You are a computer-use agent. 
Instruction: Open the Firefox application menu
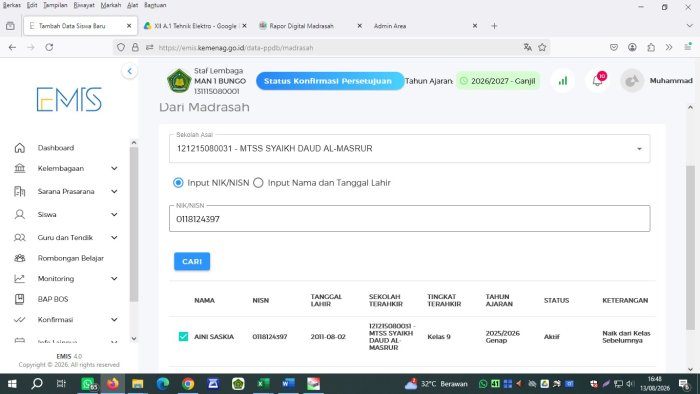pyautogui.click(x=688, y=47)
